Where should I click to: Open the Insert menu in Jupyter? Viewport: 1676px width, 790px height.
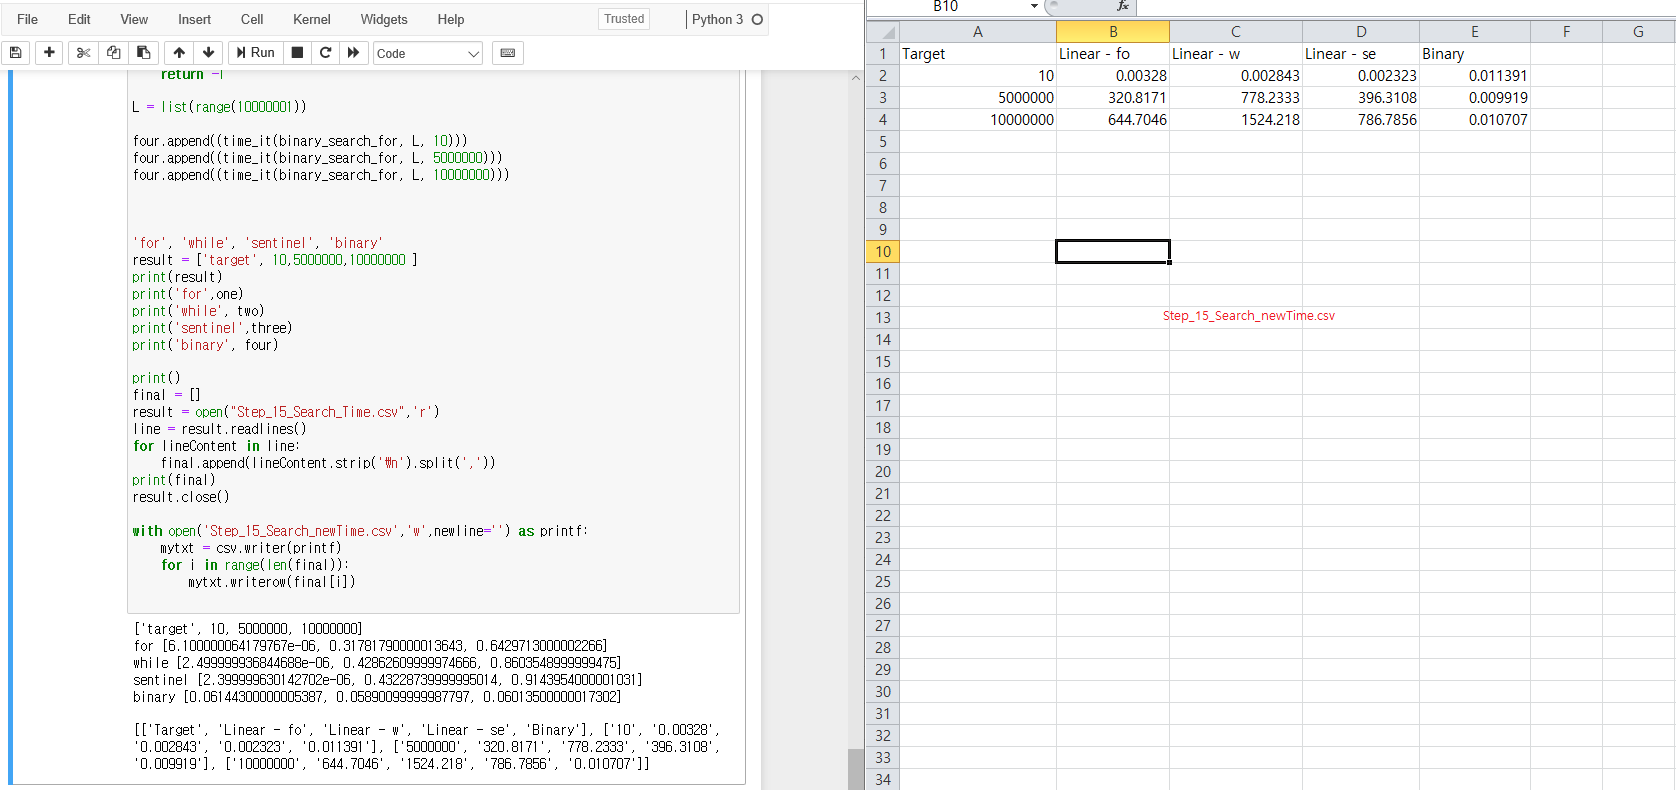click(194, 19)
